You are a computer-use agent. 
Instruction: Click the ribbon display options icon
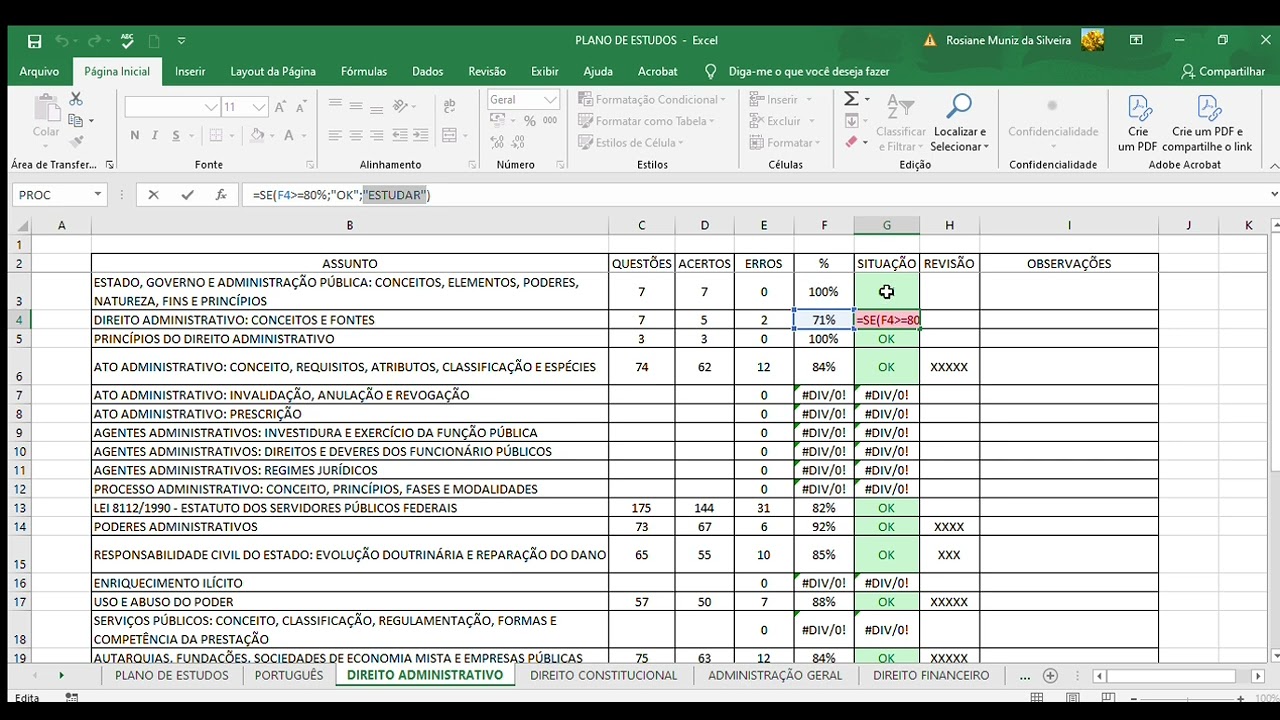pos(1136,41)
